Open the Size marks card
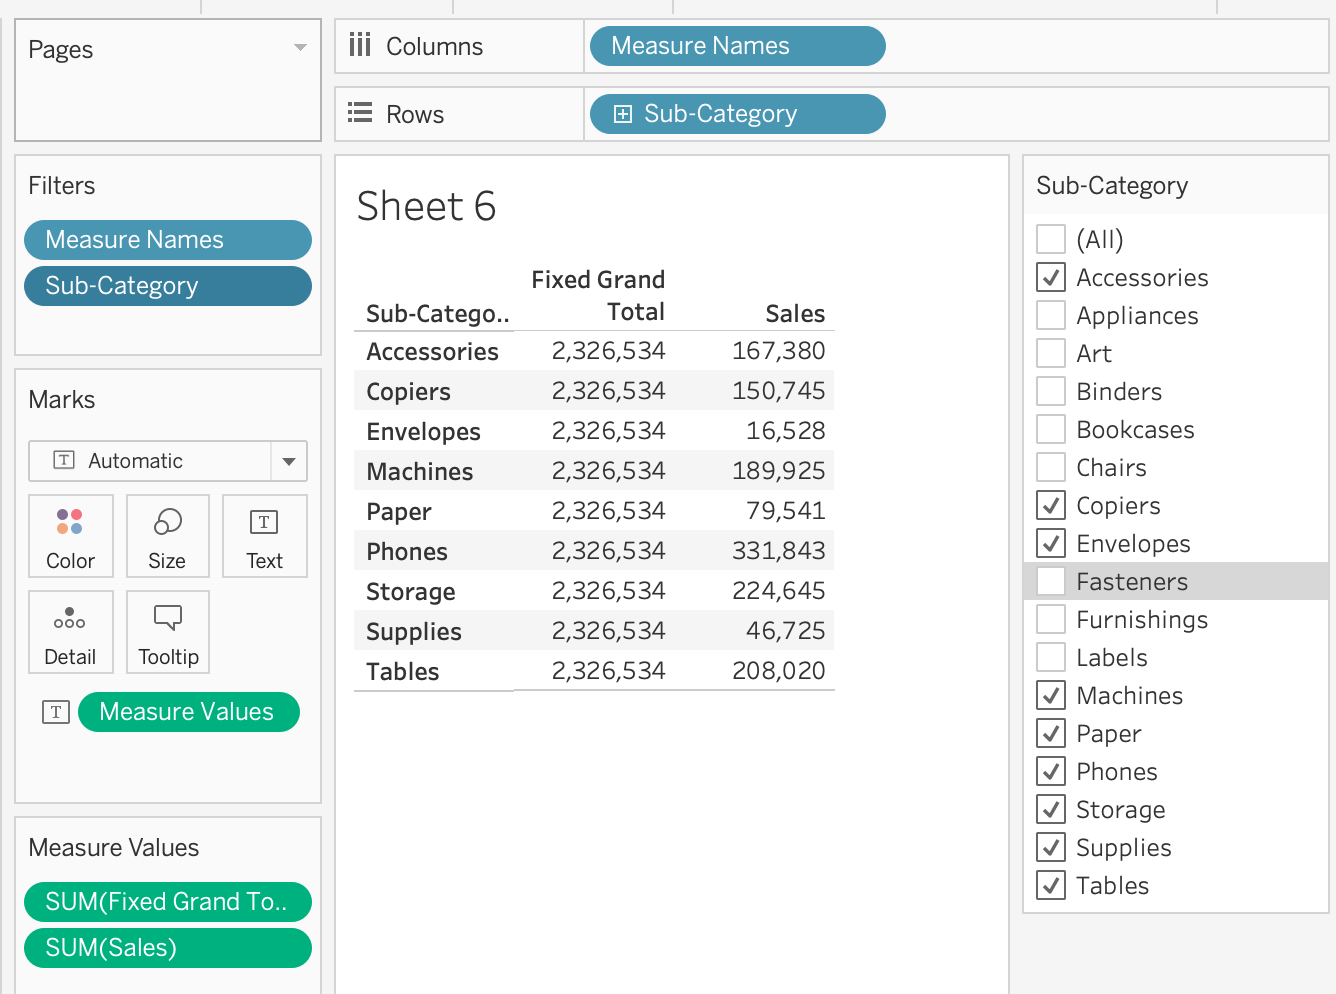Viewport: 1336px width, 994px height. pos(166,536)
